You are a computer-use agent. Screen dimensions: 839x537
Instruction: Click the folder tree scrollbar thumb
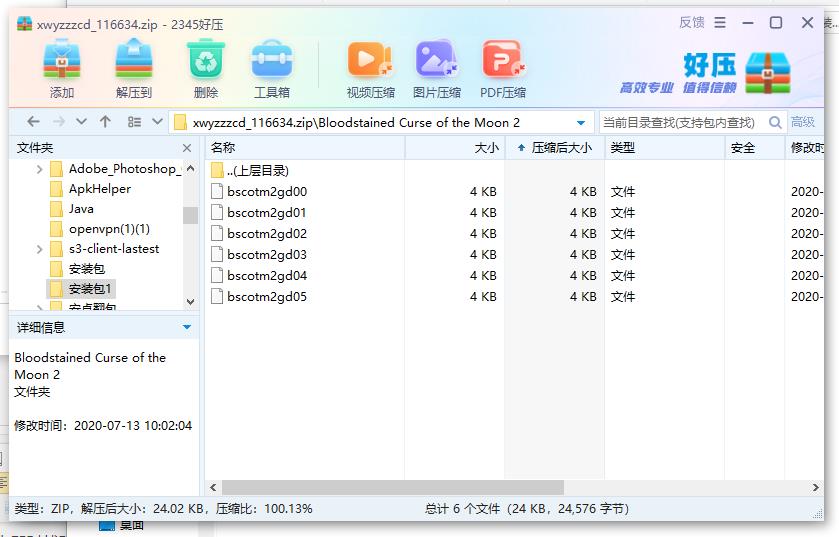pyautogui.click(x=190, y=215)
